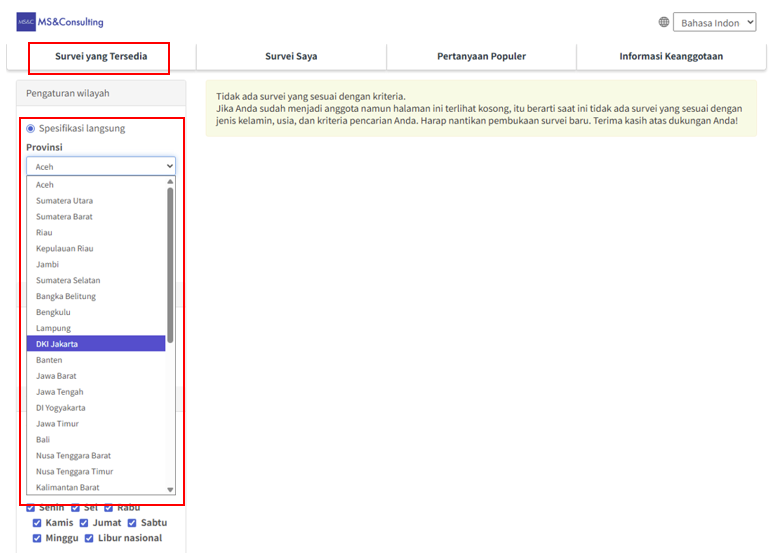This screenshot has height=555, width=775.
Task: Toggle the Jumat checkbox
Action: [x=84, y=523]
